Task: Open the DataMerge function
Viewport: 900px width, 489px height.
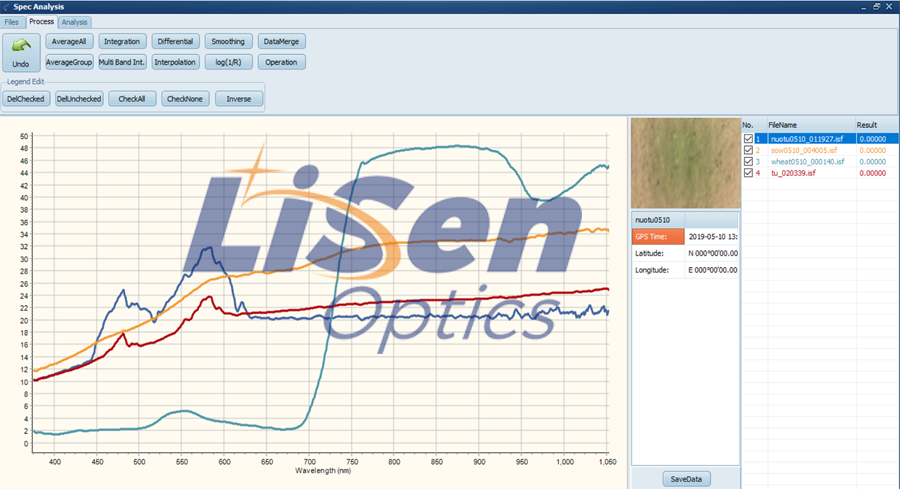Action: (x=281, y=41)
